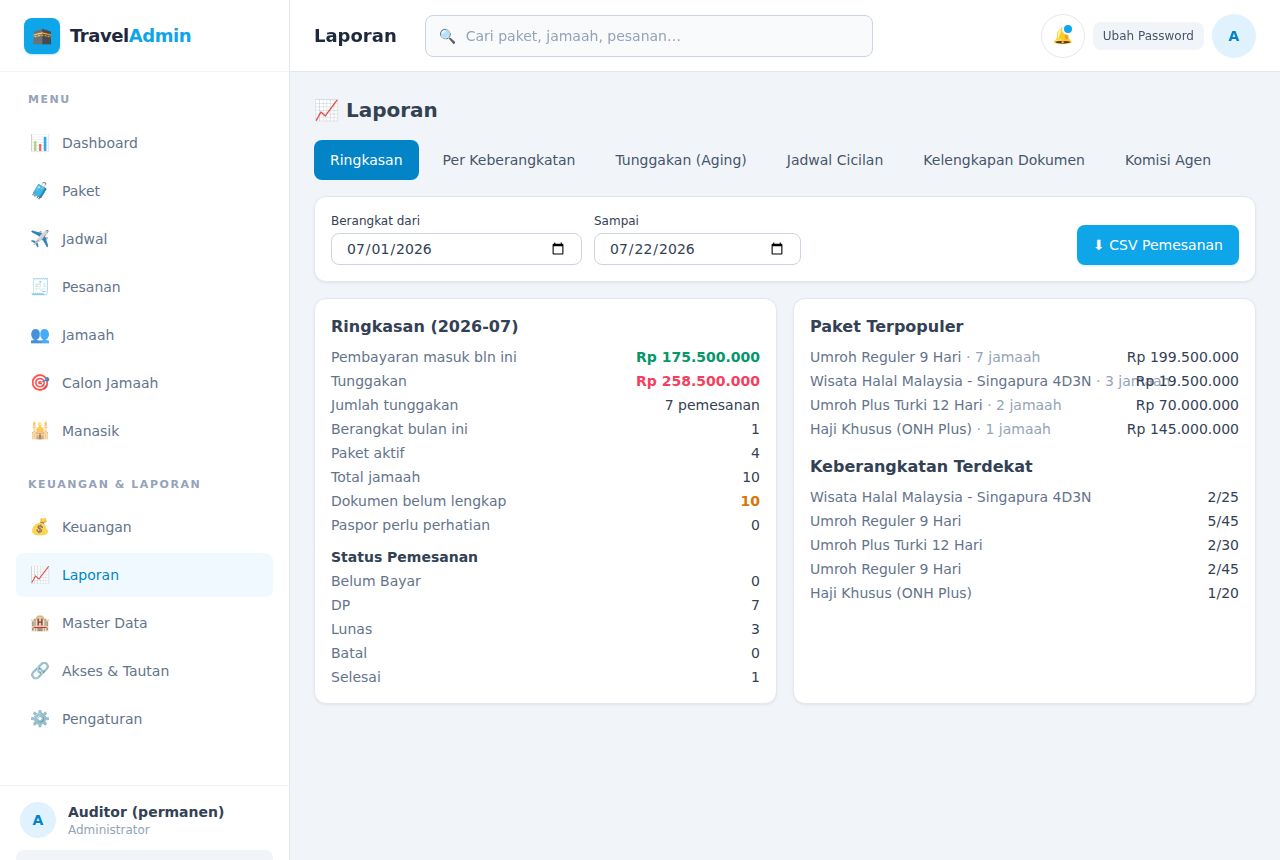
Task: Open the notification bell icon
Action: 1063,36
